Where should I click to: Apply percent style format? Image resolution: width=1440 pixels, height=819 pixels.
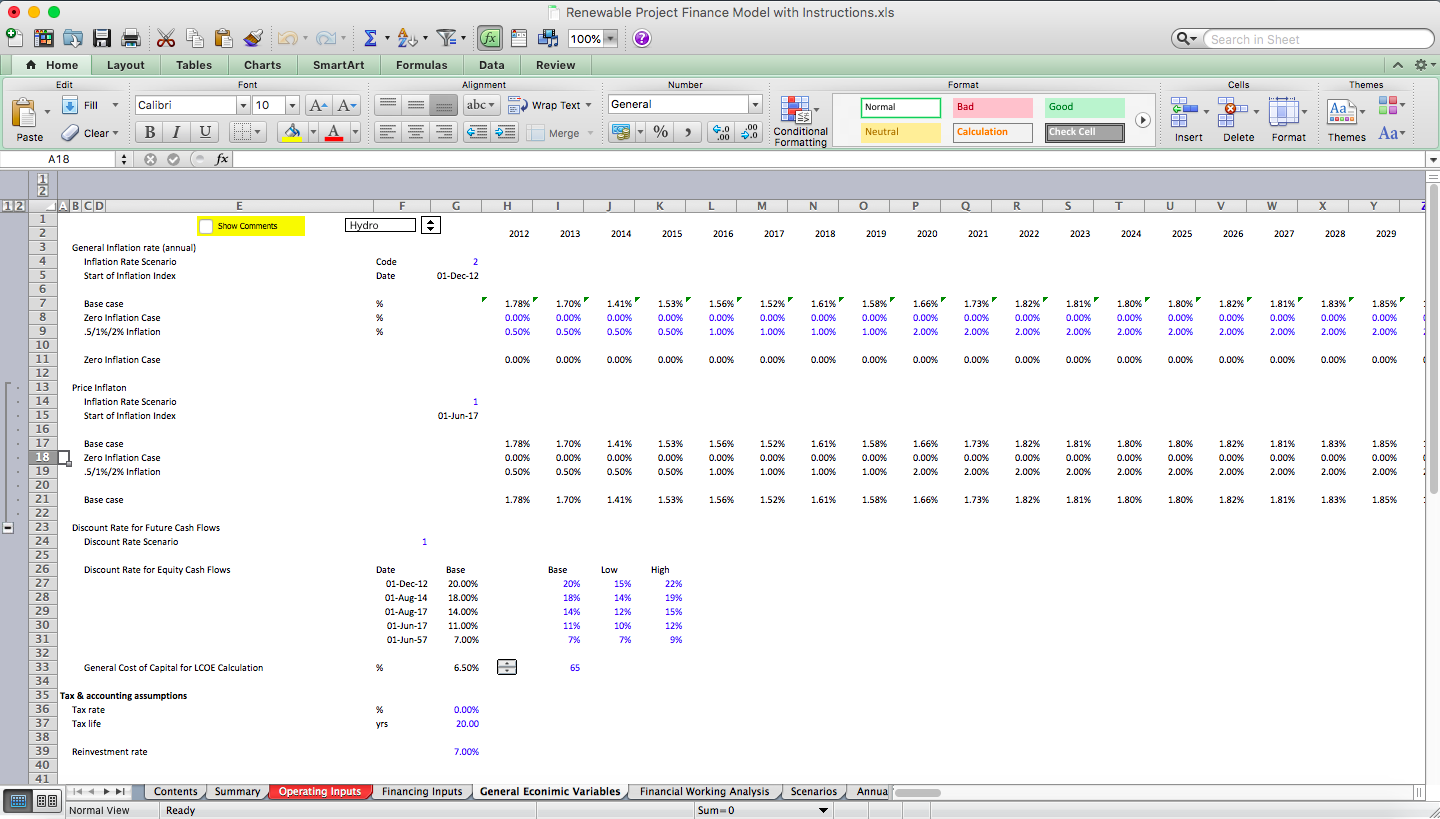pyautogui.click(x=660, y=132)
